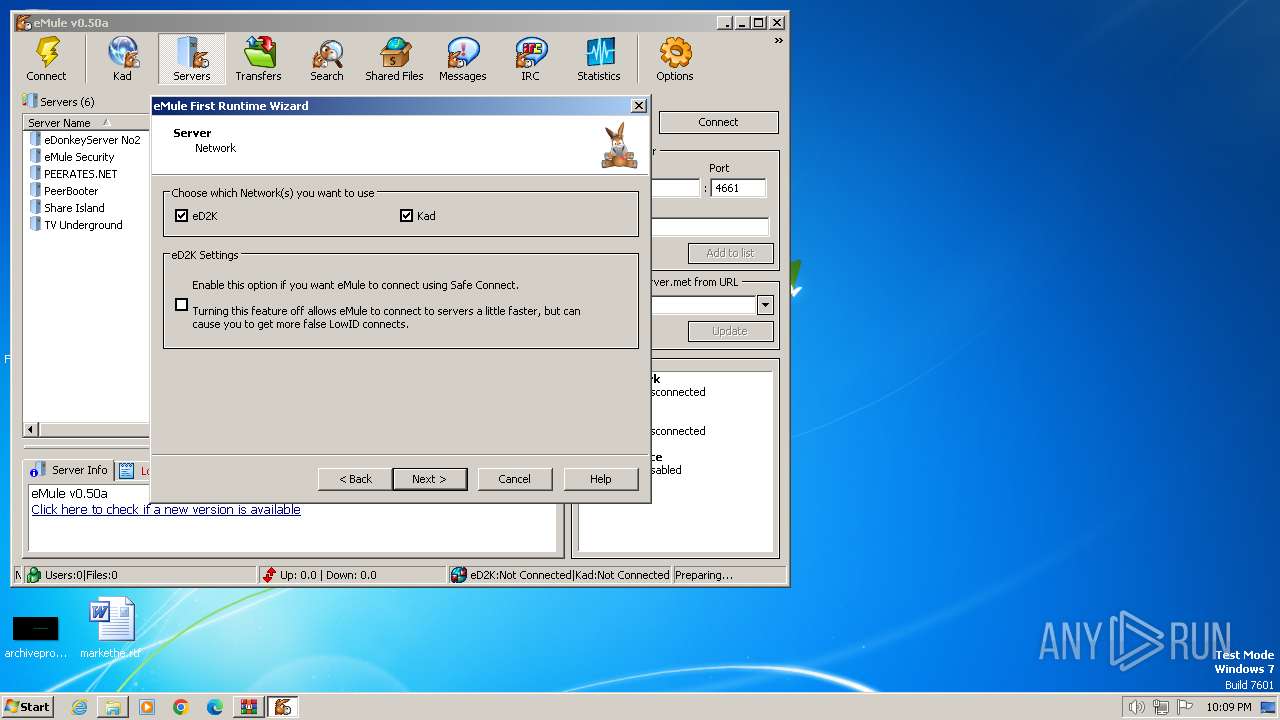Toggle the Kad network checkbox

click(406, 215)
